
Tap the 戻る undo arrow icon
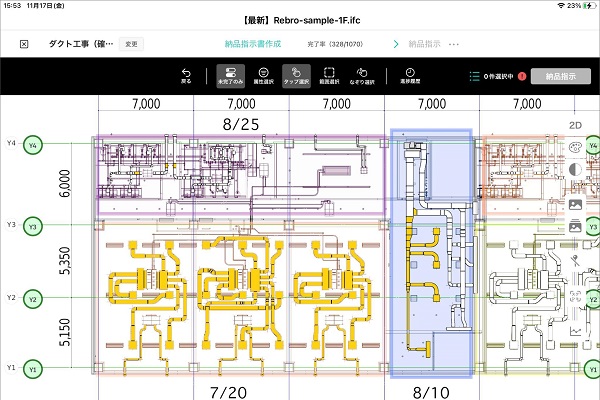pos(186,75)
